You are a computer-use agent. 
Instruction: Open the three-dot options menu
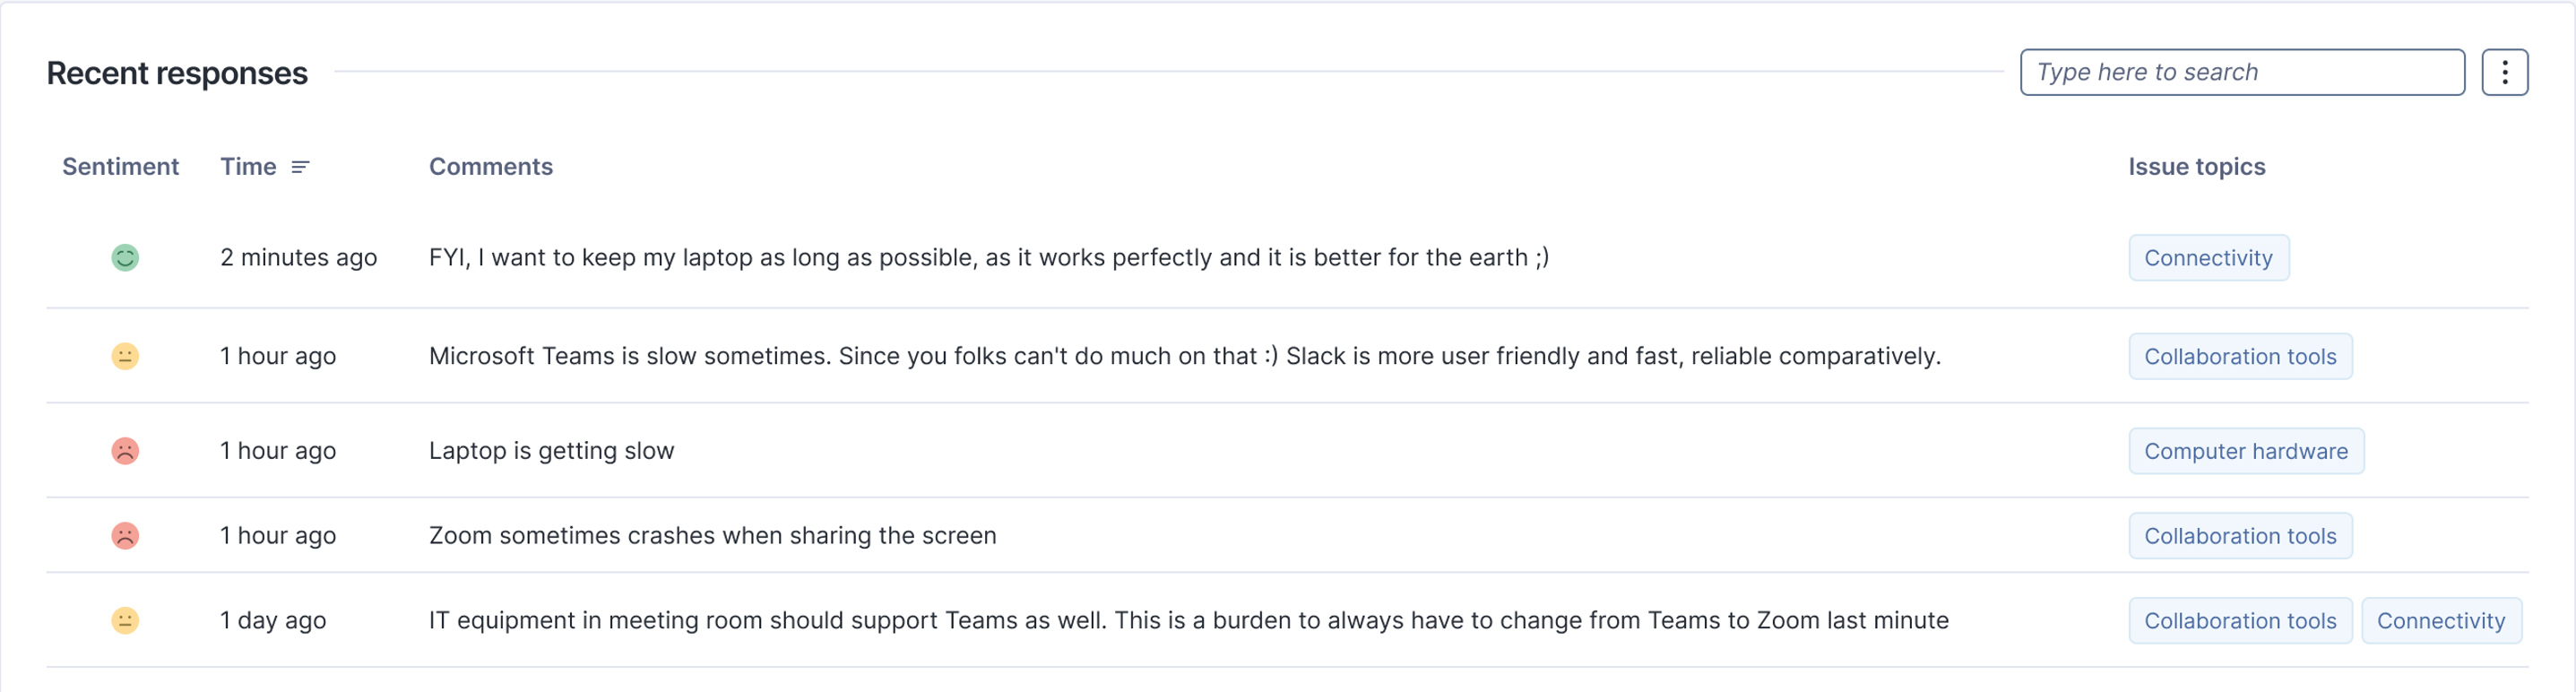coord(2504,72)
